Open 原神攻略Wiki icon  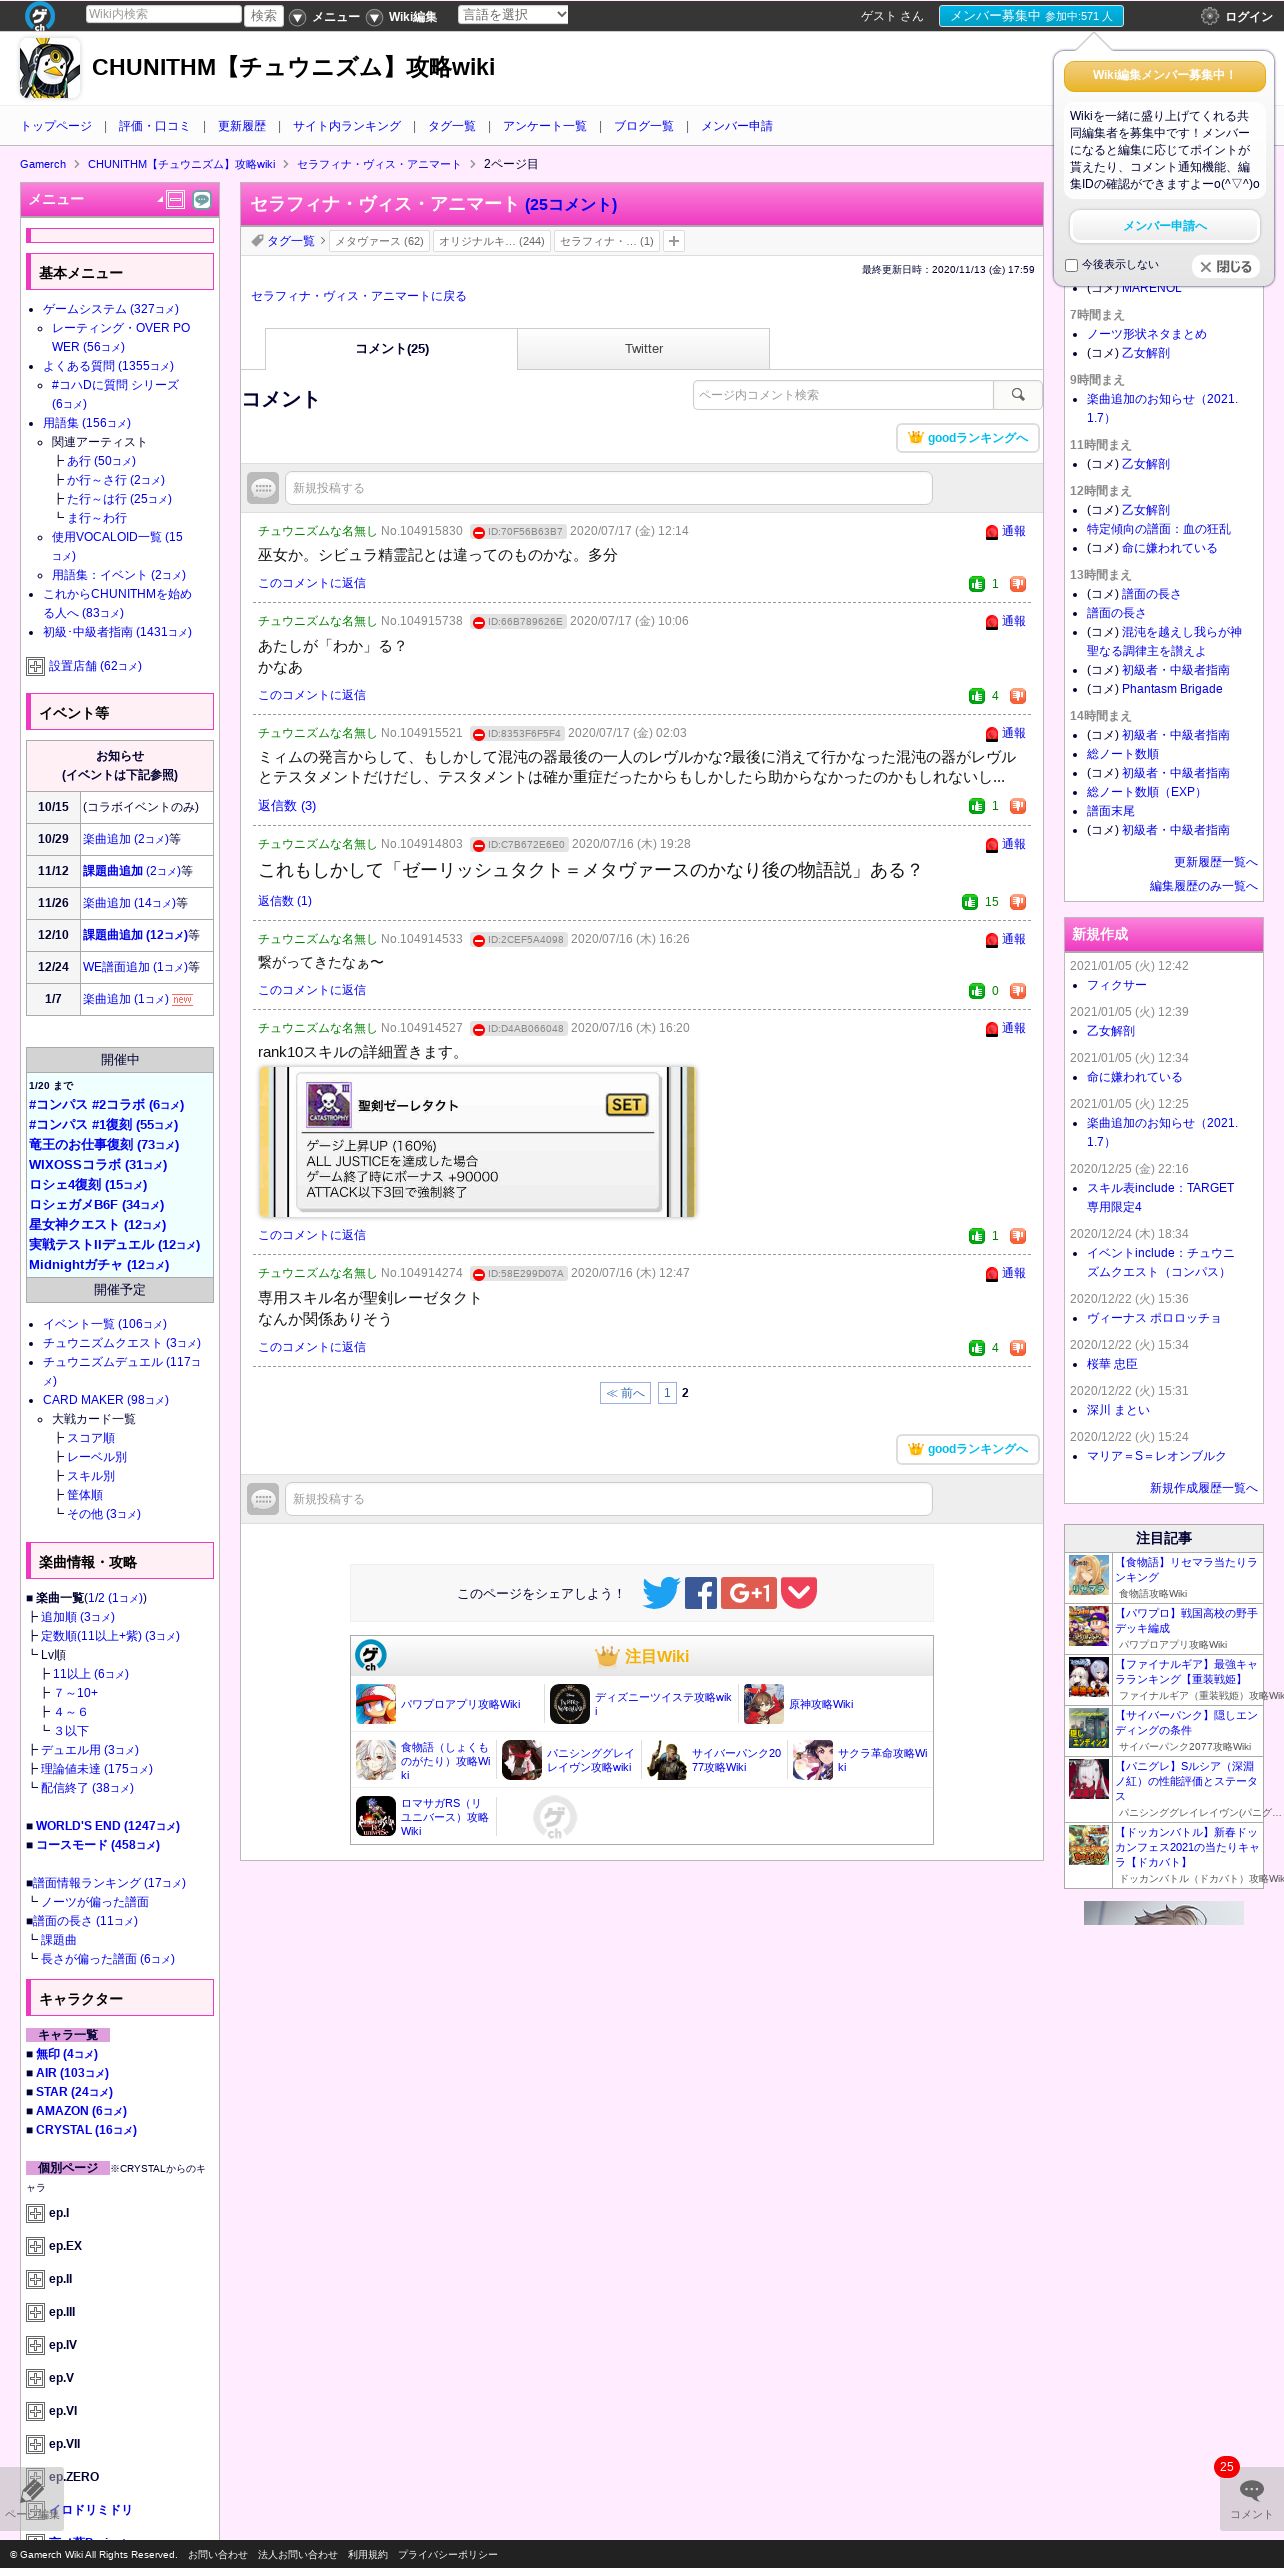coord(764,1704)
